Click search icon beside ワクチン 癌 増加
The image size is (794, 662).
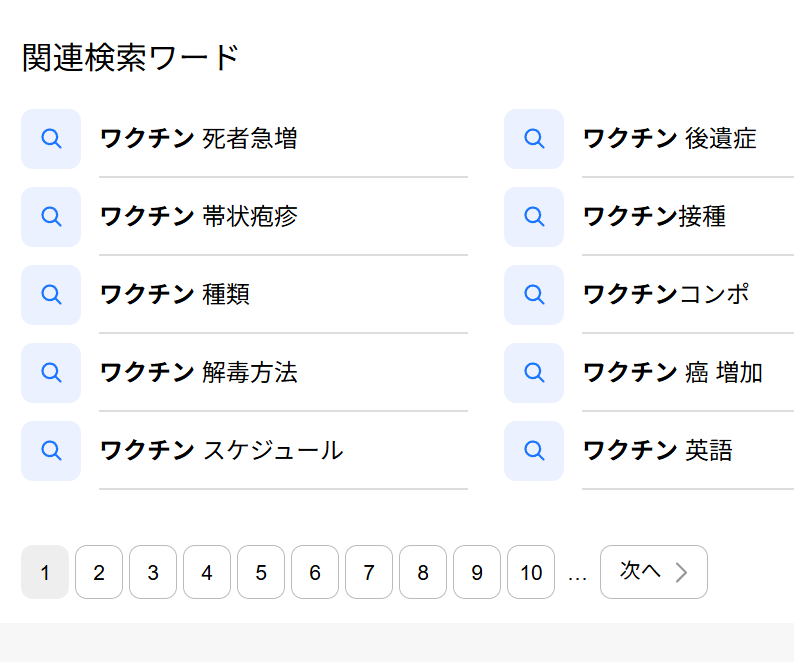[534, 373]
